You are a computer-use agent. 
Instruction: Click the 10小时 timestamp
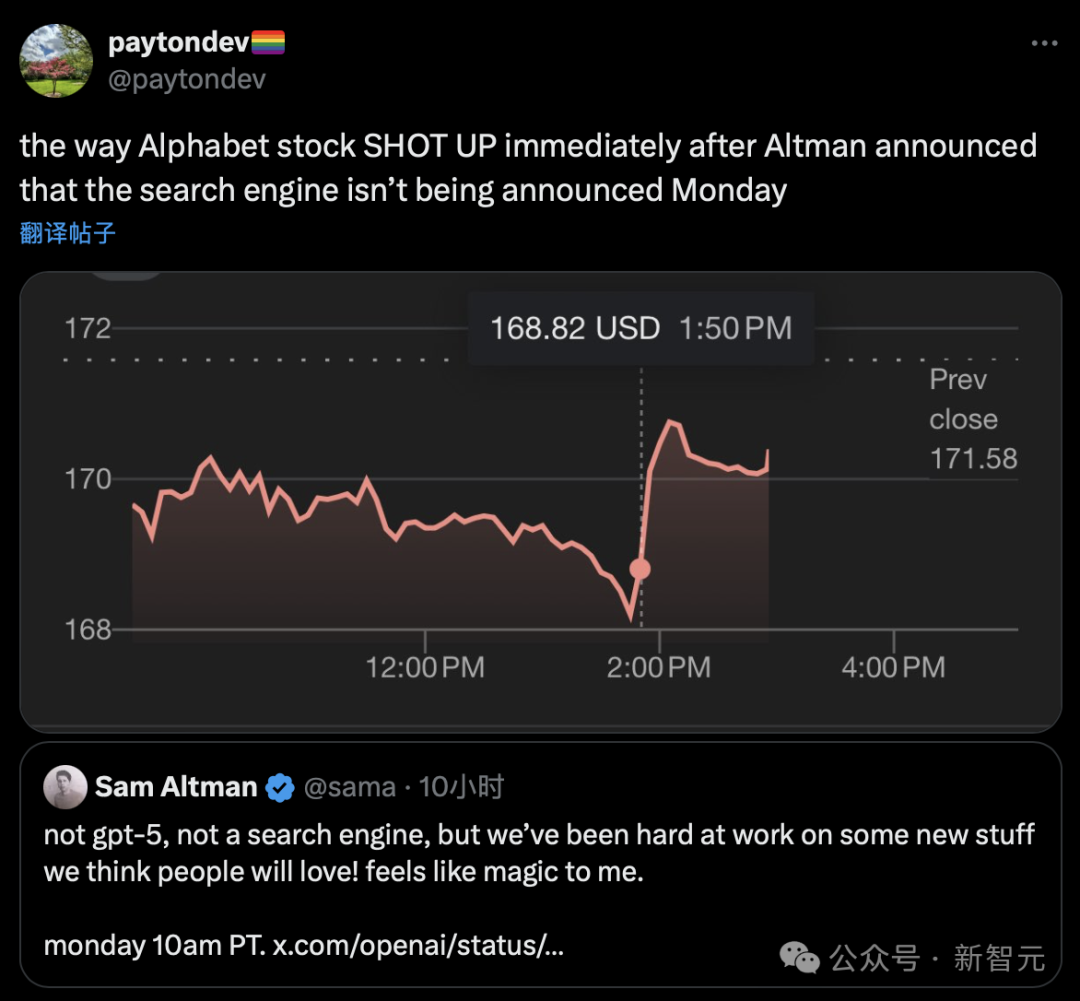click(460, 788)
